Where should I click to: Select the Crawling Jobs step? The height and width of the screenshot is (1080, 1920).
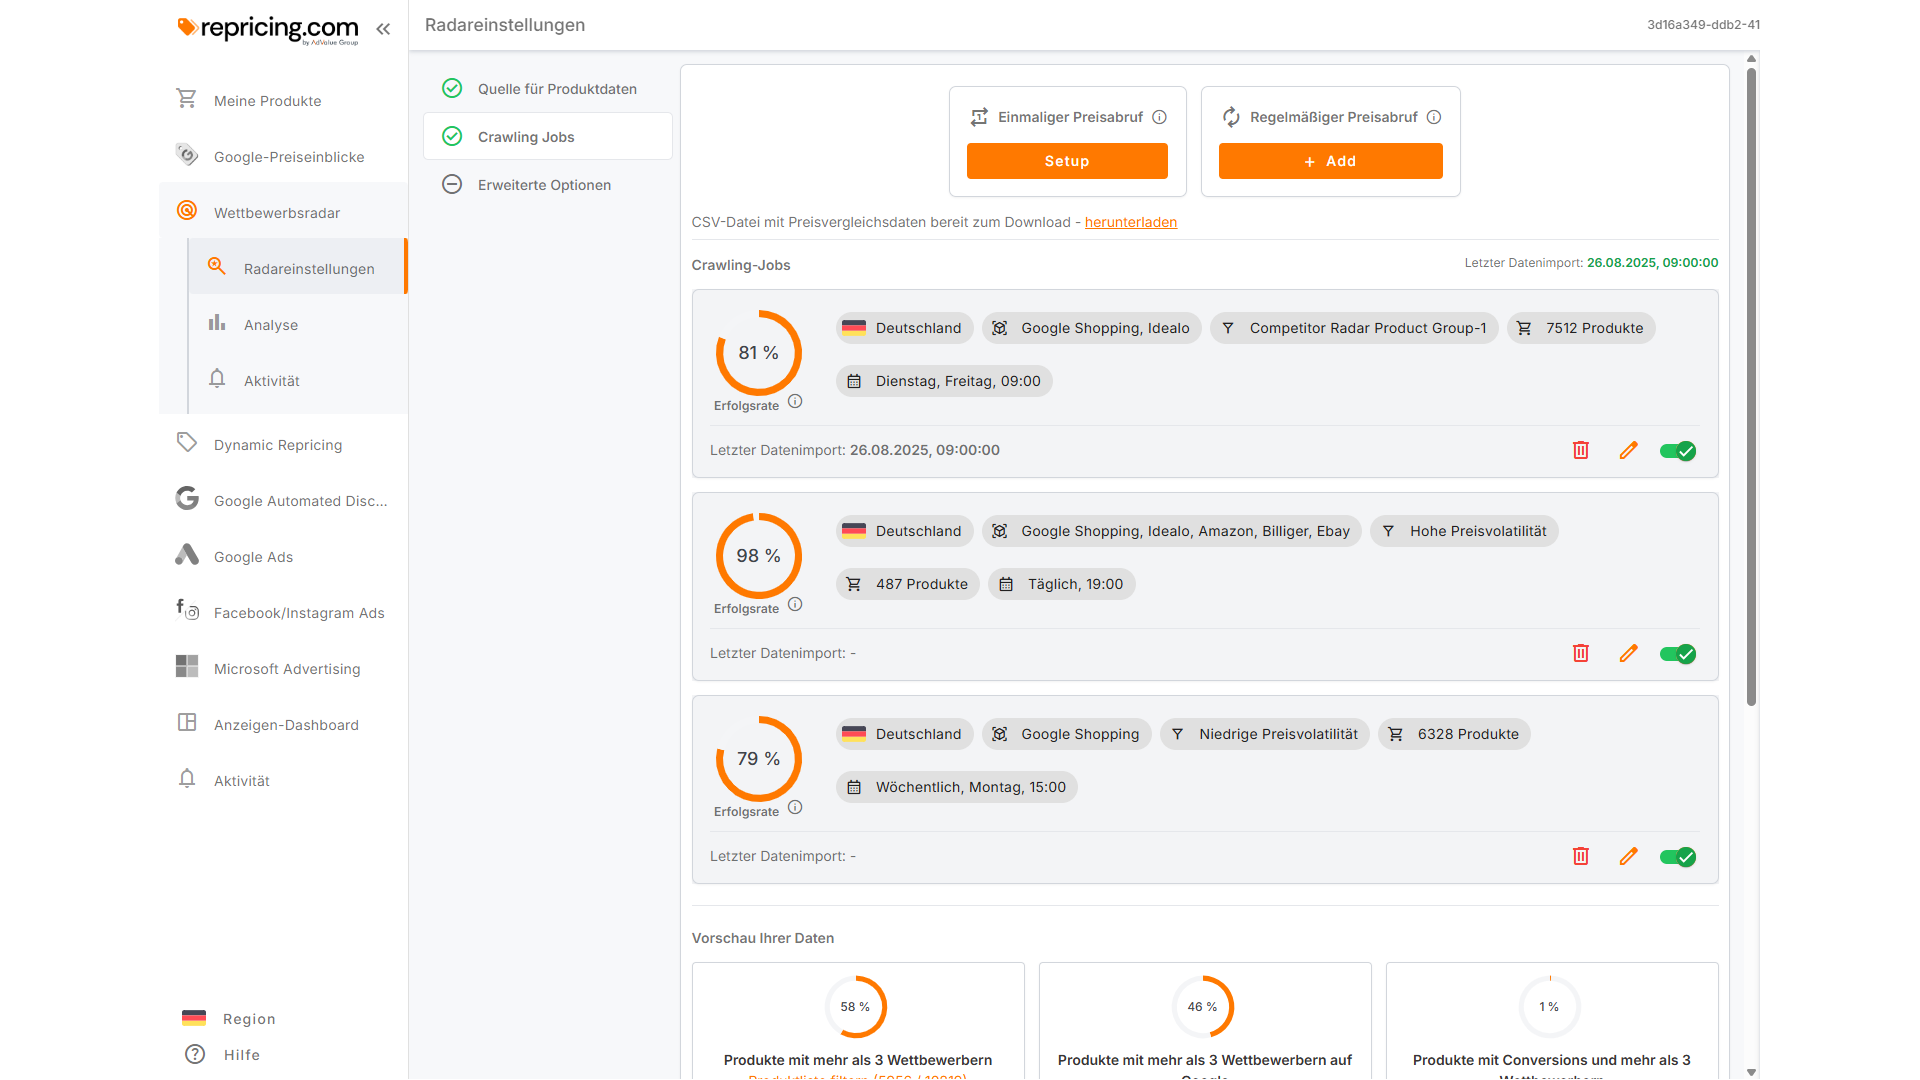point(548,137)
